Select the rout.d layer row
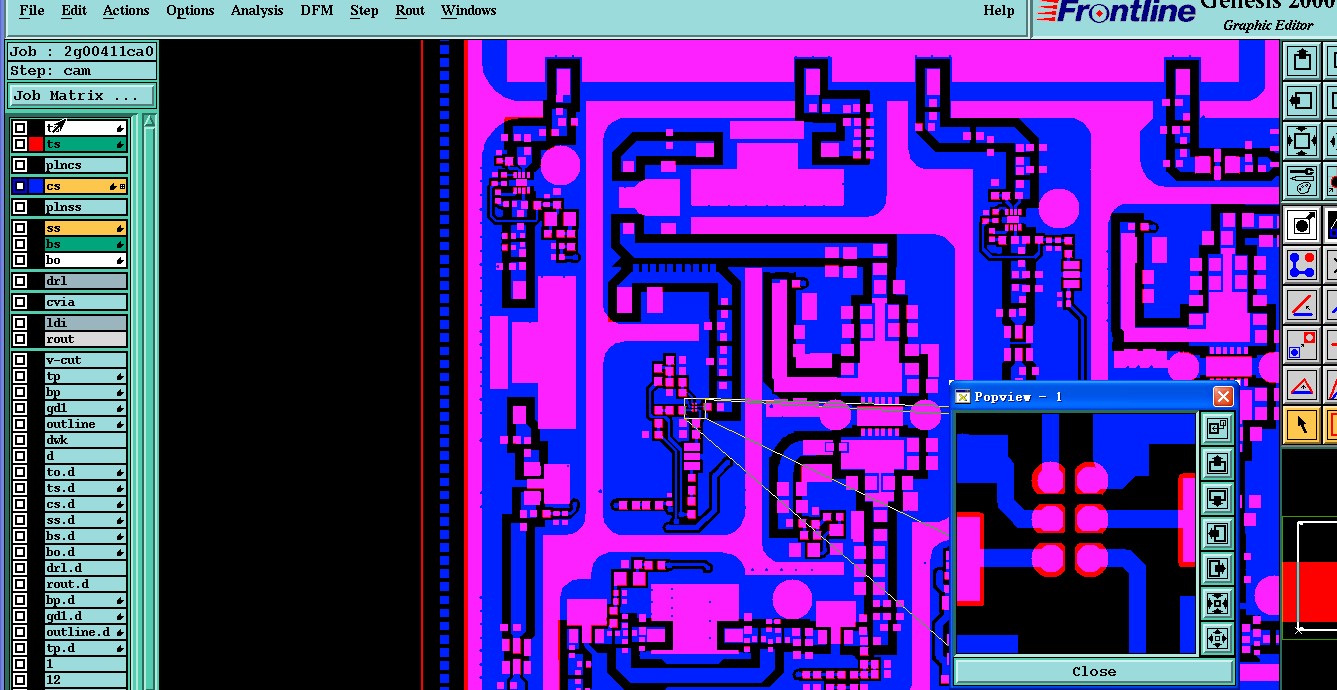This screenshot has height=690, width=1337. 86,584
